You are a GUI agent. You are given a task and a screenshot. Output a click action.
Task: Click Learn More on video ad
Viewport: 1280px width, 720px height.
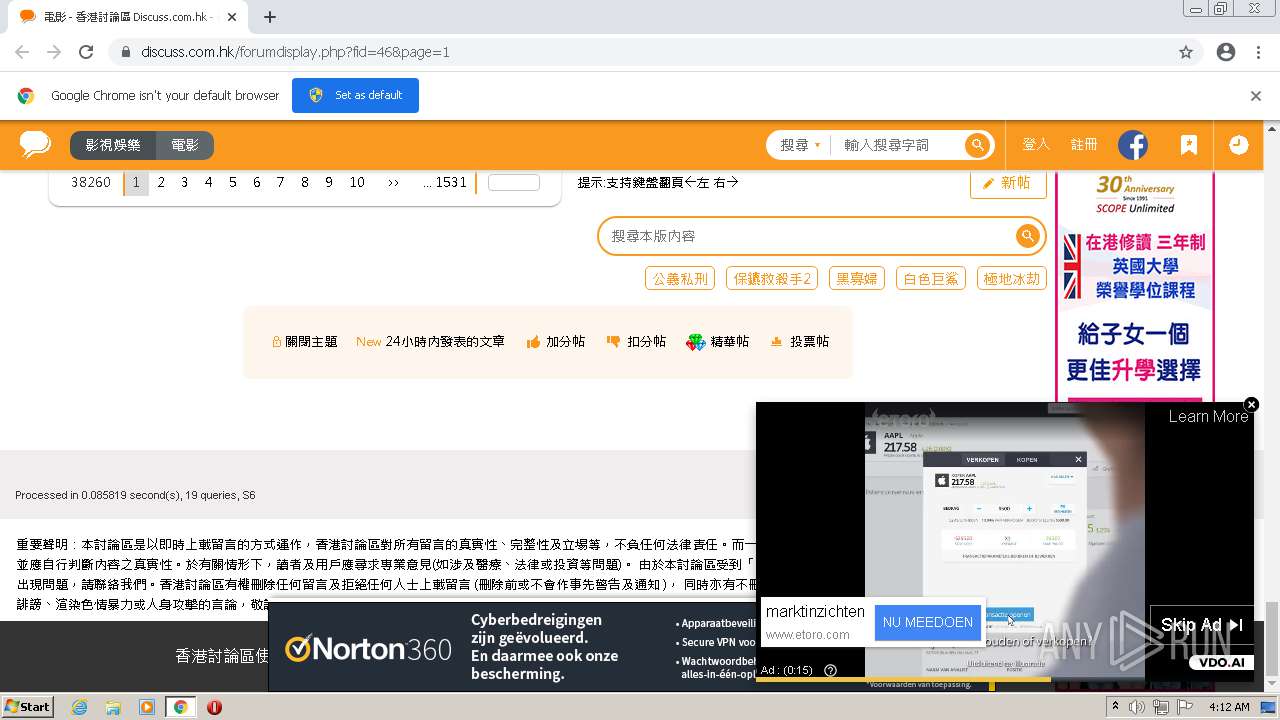(1208, 416)
